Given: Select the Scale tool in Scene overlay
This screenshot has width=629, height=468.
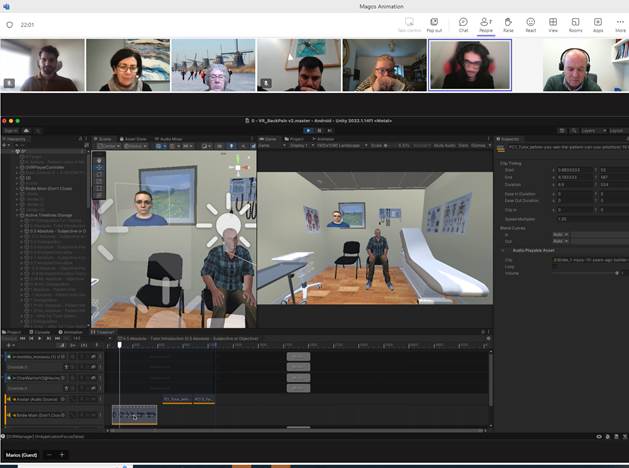Looking at the screenshot, I should pyautogui.click(x=99, y=181).
